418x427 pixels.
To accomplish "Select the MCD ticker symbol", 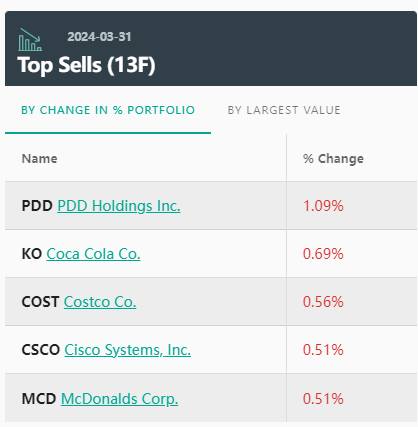I will tap(39, 399).
